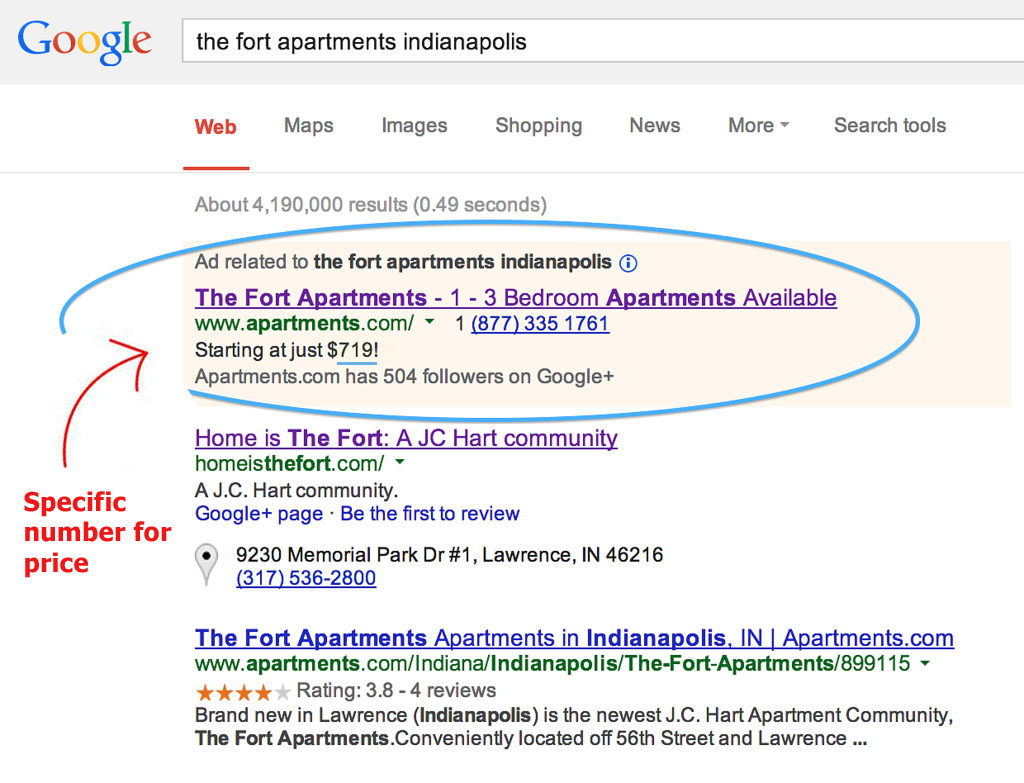
Task: Open Search tools options
Action: click(x=889, y=125)
